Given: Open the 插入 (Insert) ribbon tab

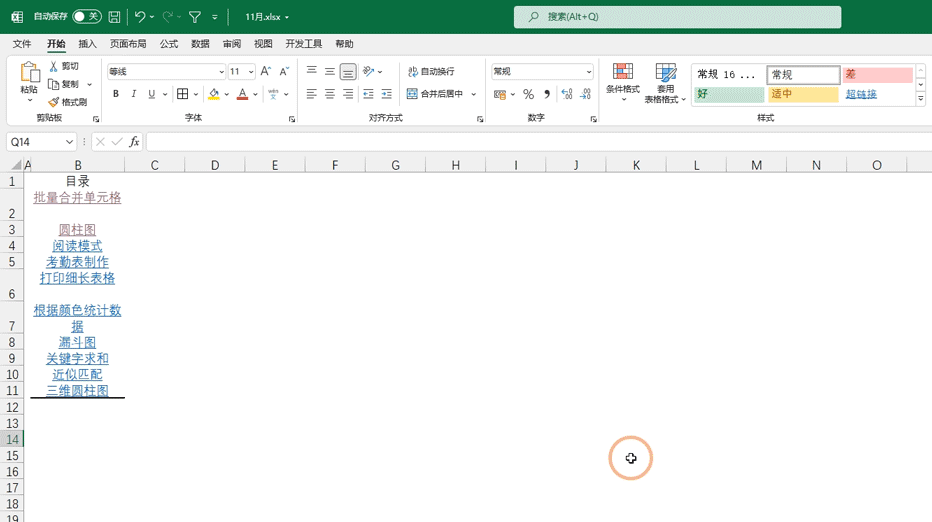Looking at the screenshot, I should [x=88, y=44].
